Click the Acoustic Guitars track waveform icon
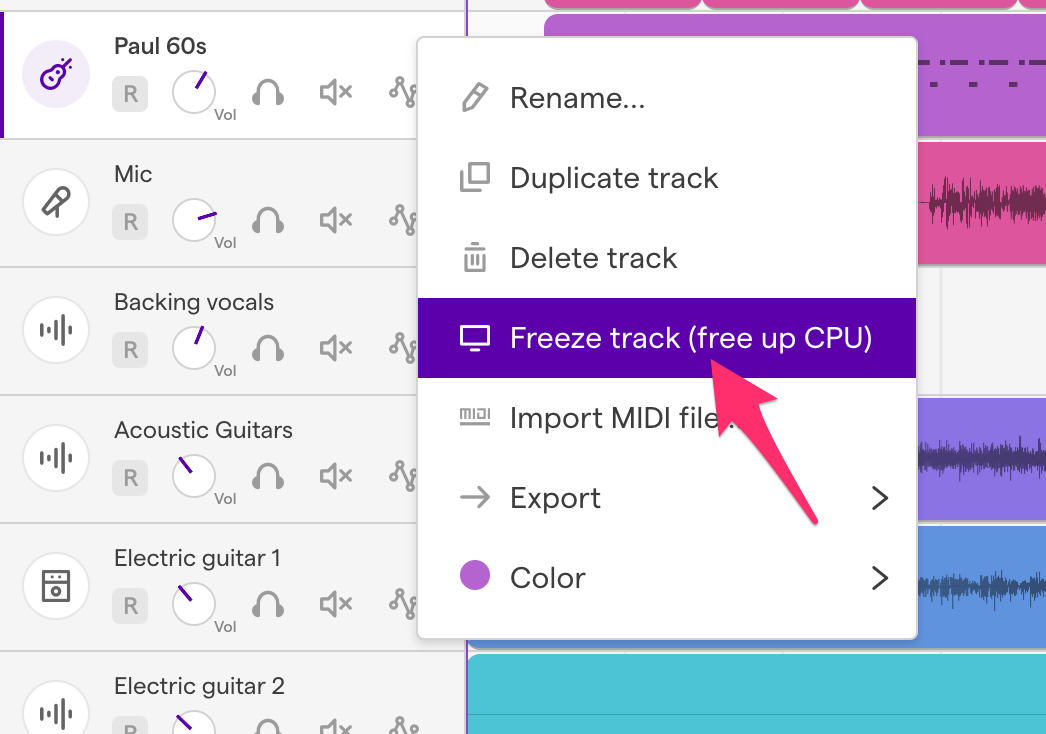1046x734 pixels. point(56,458)
